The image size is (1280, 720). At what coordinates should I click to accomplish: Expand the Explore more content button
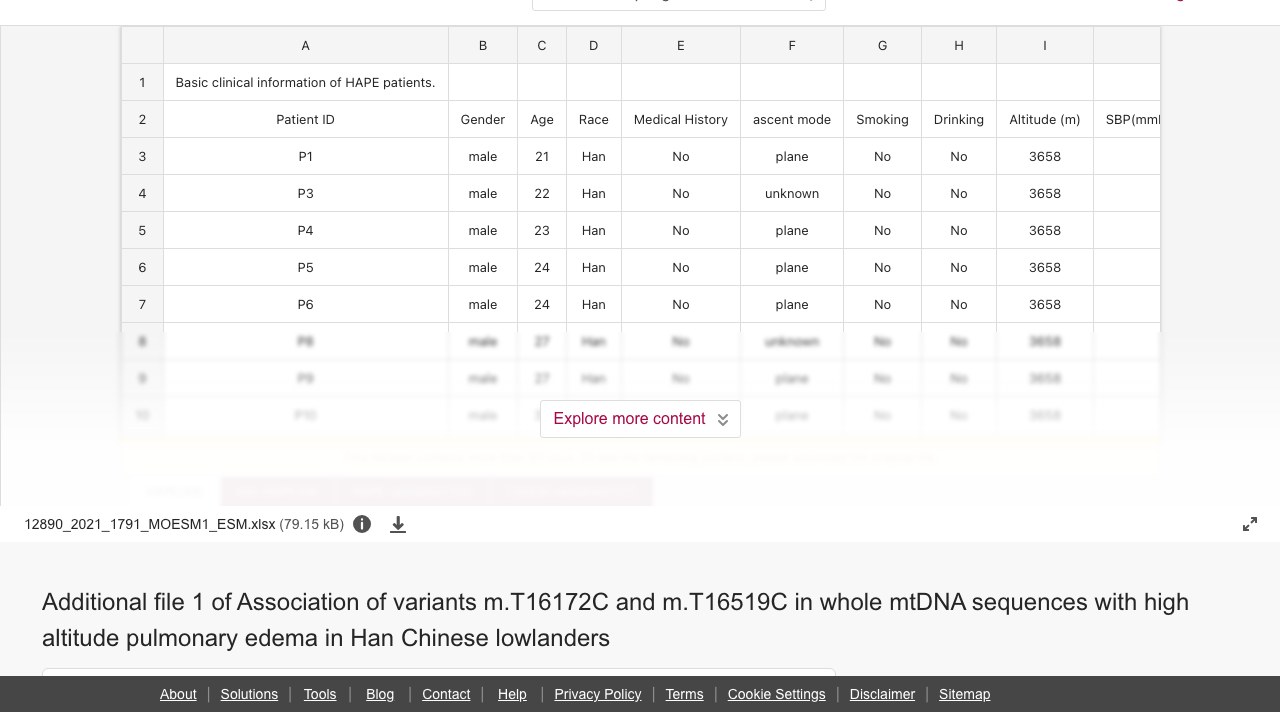[640, 419]
